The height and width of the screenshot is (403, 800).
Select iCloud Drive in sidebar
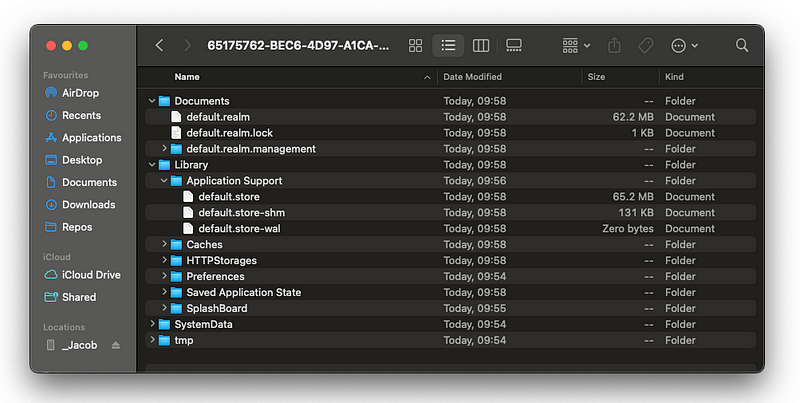pyautogui.click(x=90, y=275)
